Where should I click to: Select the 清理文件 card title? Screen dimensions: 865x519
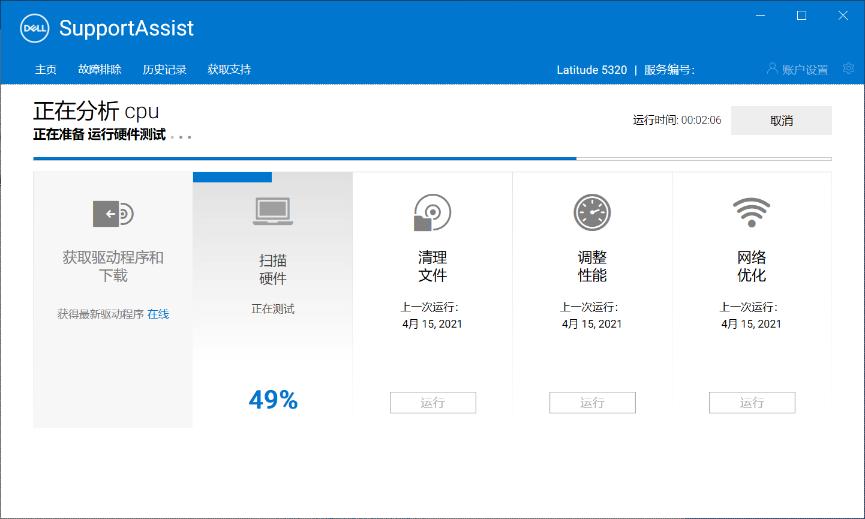(432, 266)
